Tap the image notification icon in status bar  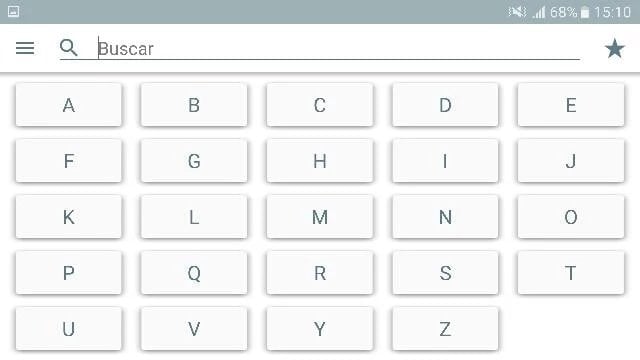pos(13,11)
